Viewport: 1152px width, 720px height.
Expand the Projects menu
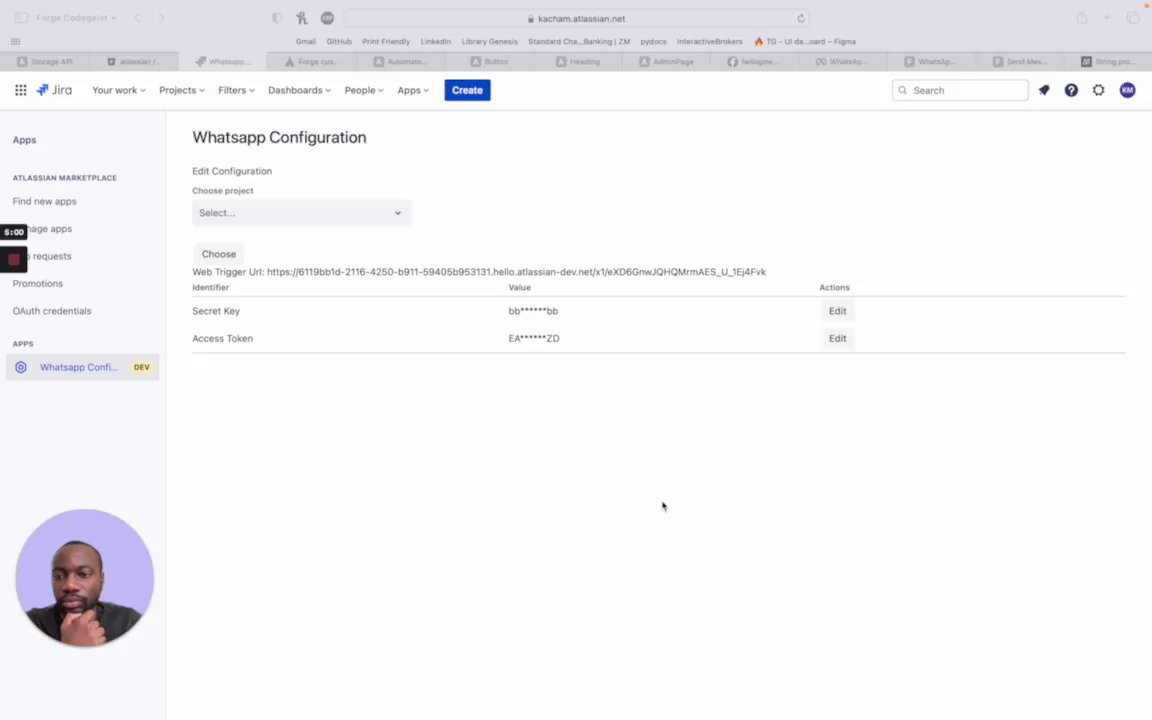point(181,90)
